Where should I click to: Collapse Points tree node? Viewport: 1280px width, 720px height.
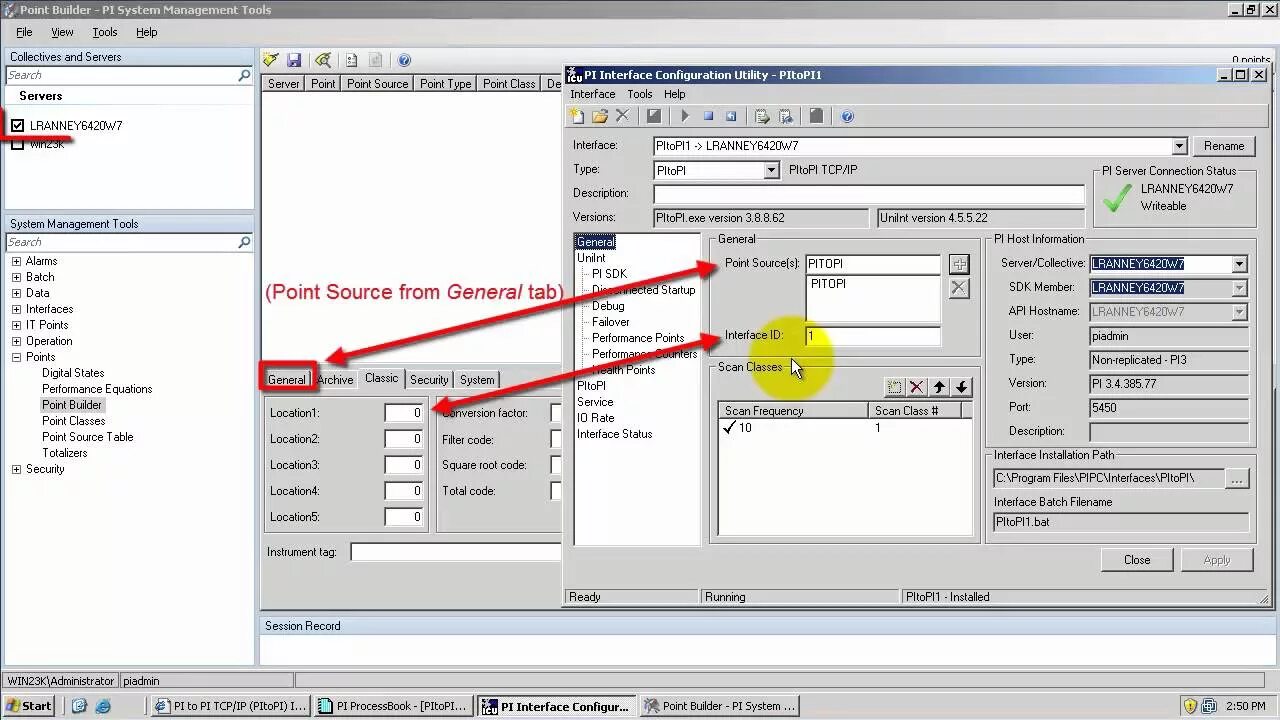(16, 357)
